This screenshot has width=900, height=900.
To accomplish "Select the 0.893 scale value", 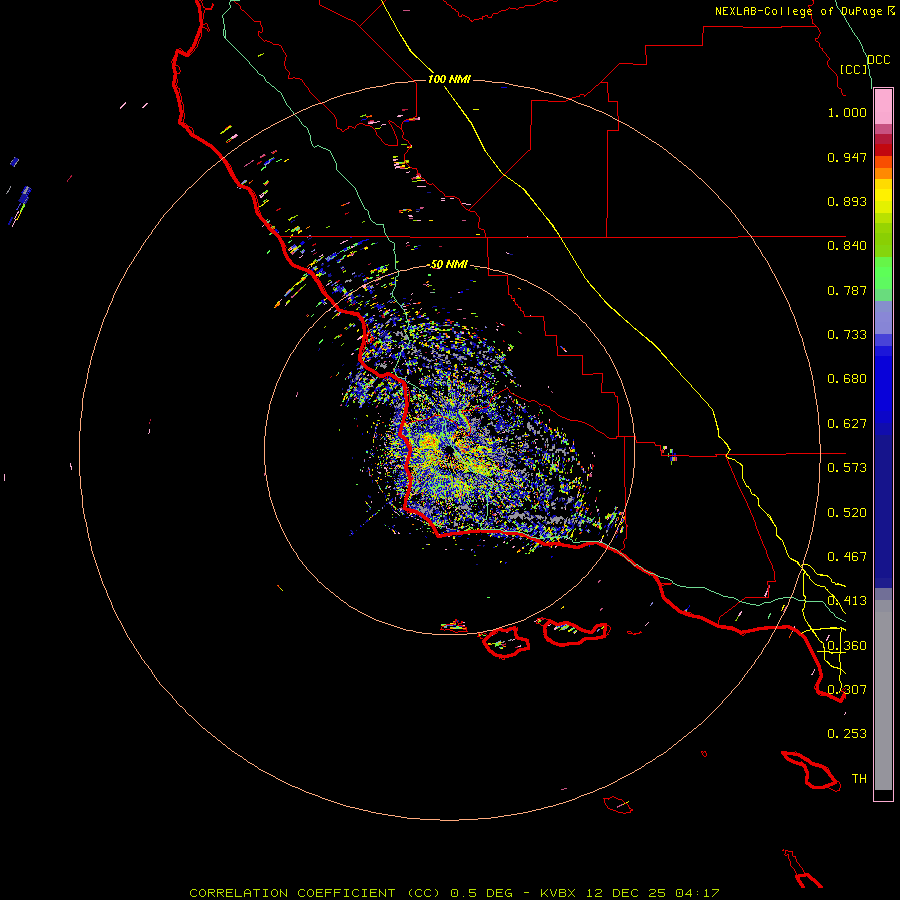I will [847, 201].
